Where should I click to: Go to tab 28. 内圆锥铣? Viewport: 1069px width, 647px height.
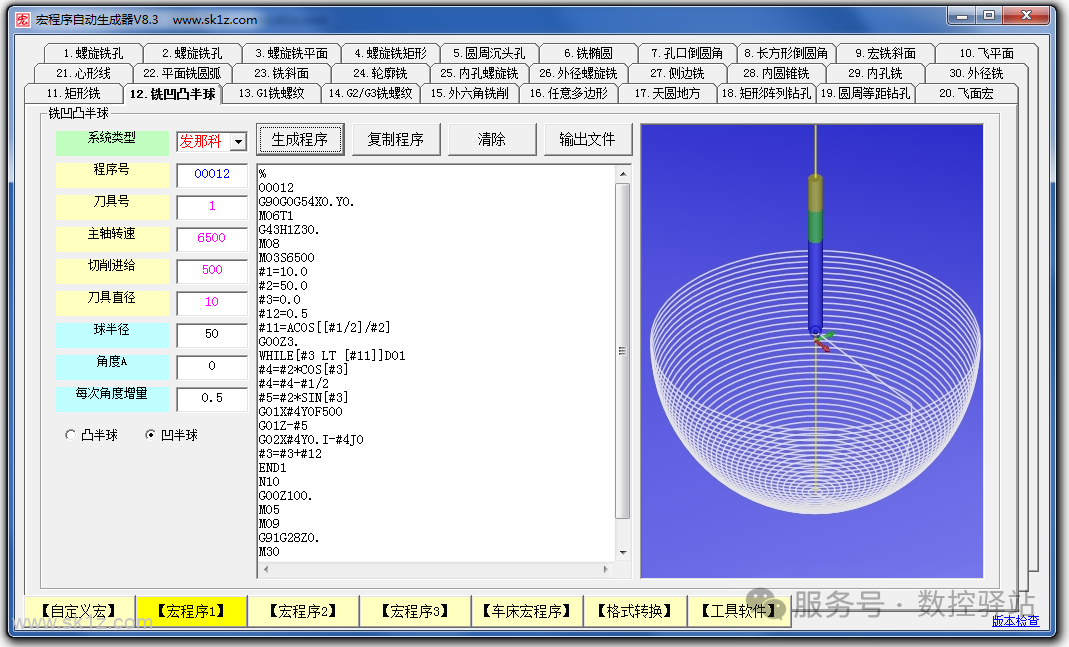[776, 73]
